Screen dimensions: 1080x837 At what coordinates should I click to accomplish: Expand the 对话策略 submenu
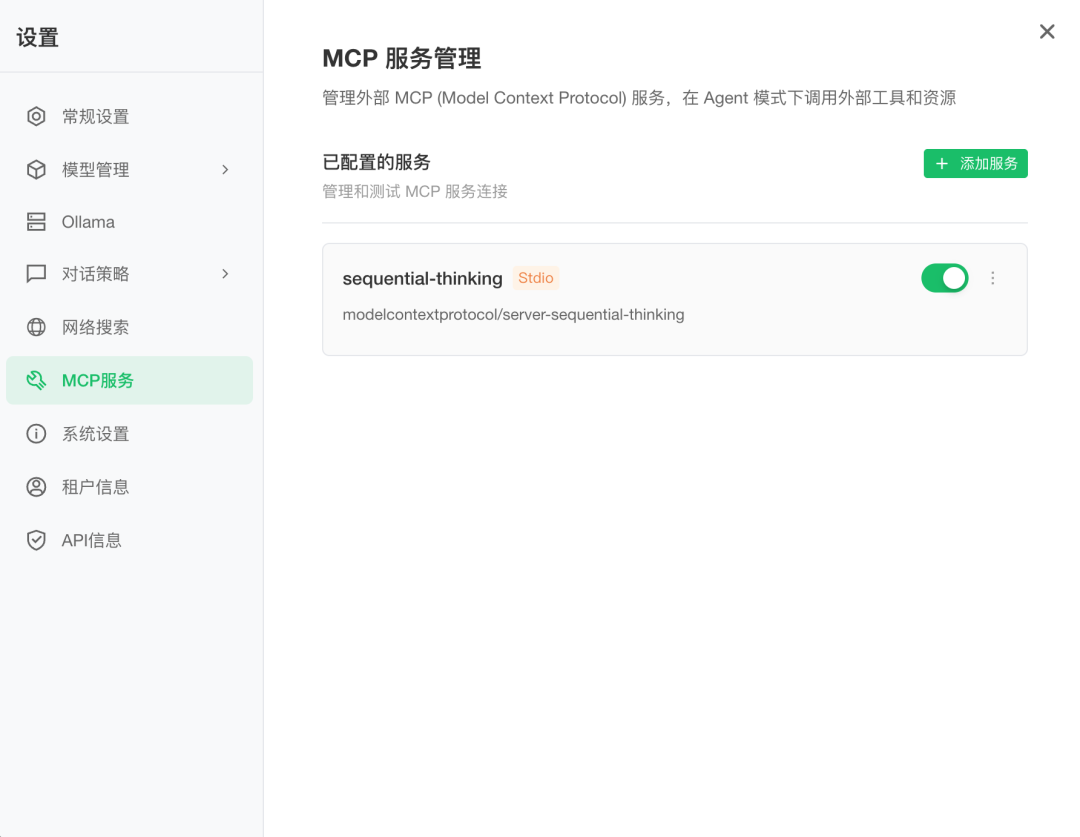coord(225,273)
